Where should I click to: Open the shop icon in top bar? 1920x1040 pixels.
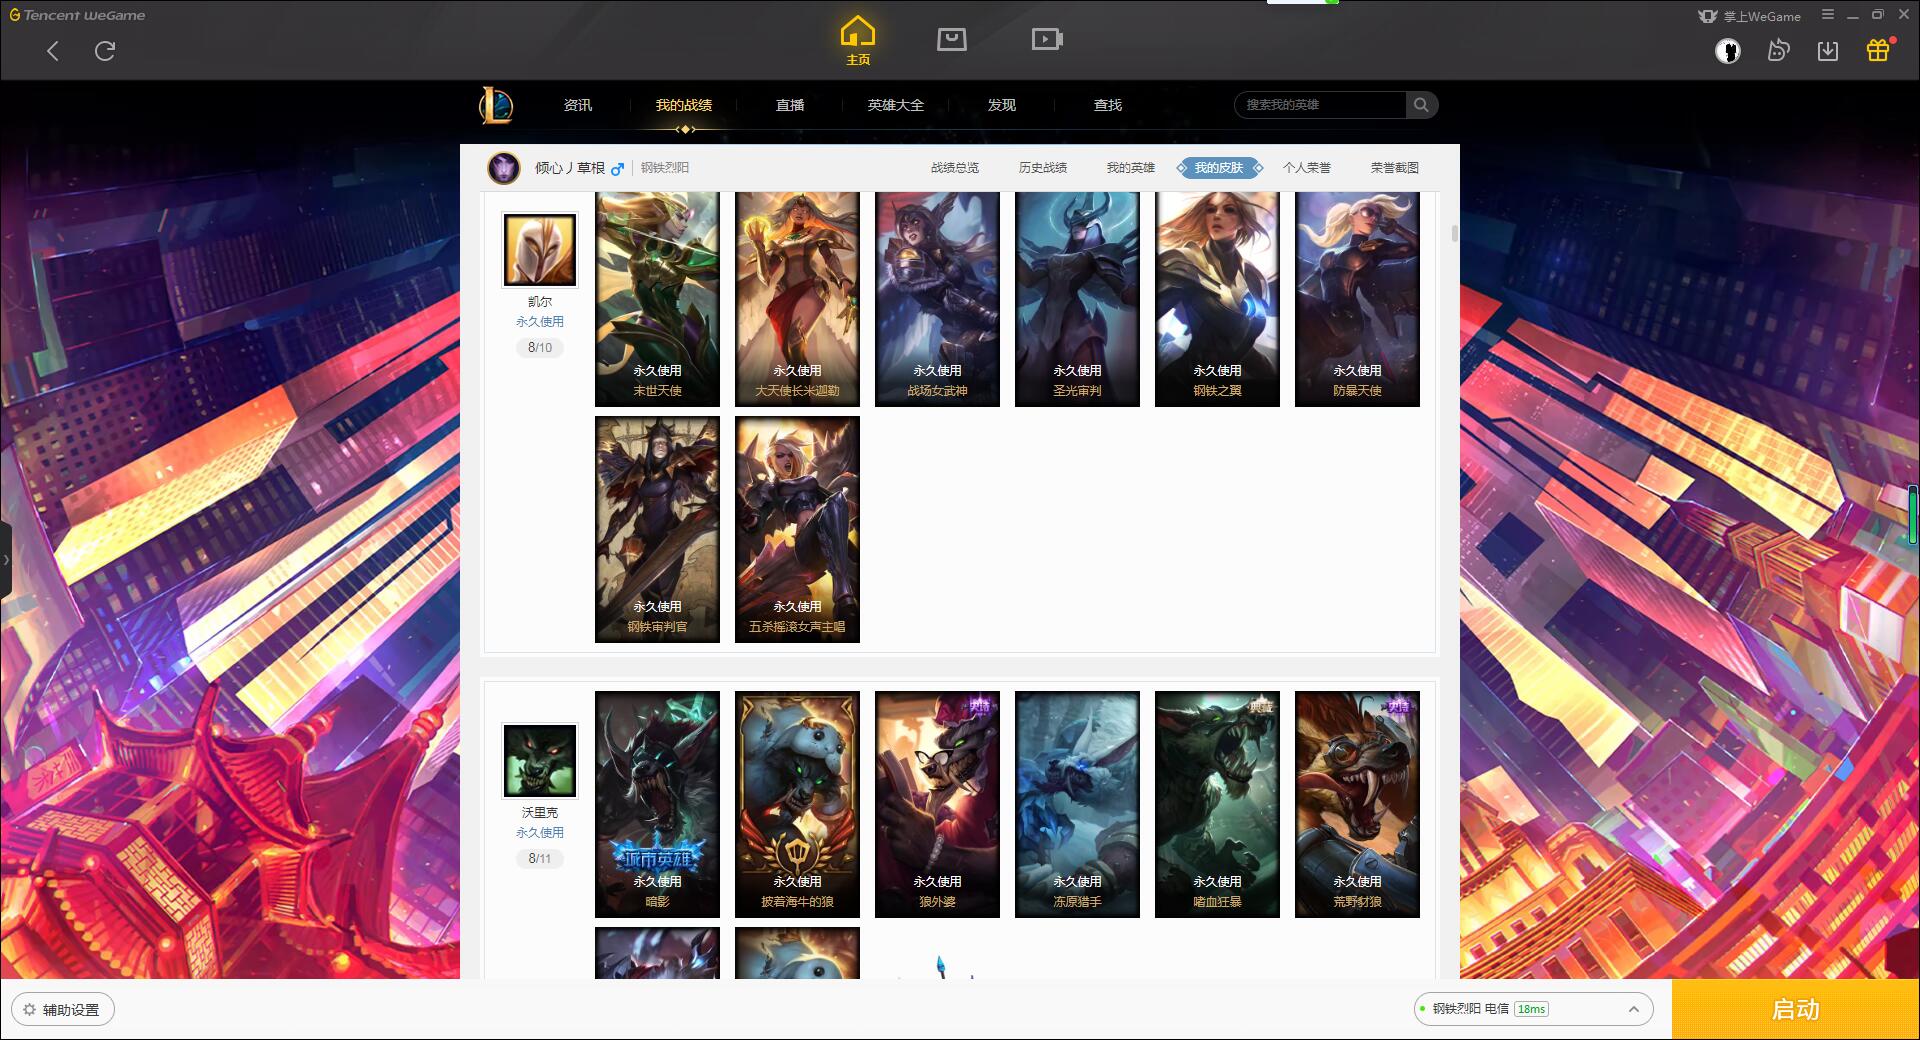pyautogui.click(x=951, y=39)
